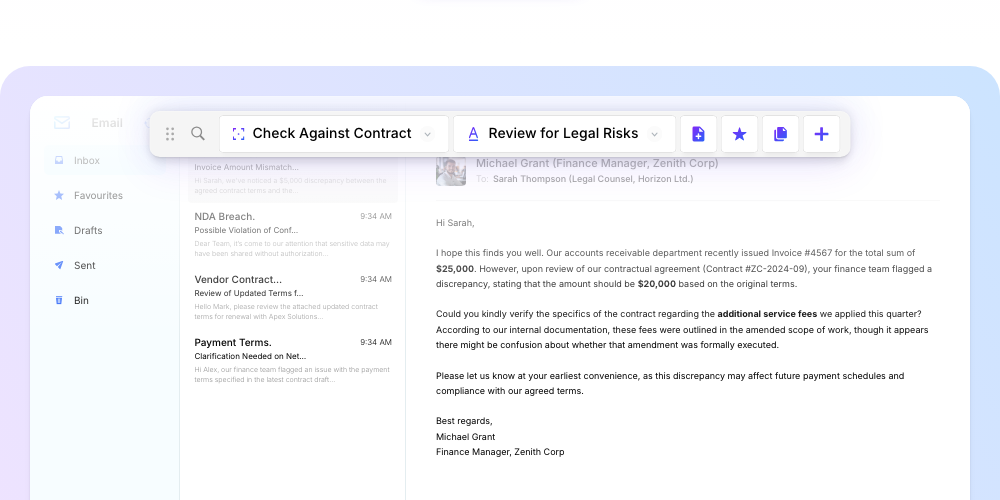1000x500 pixels.
Task: Click the copy pages toolbar icon
Action: (x=781, y=134)
